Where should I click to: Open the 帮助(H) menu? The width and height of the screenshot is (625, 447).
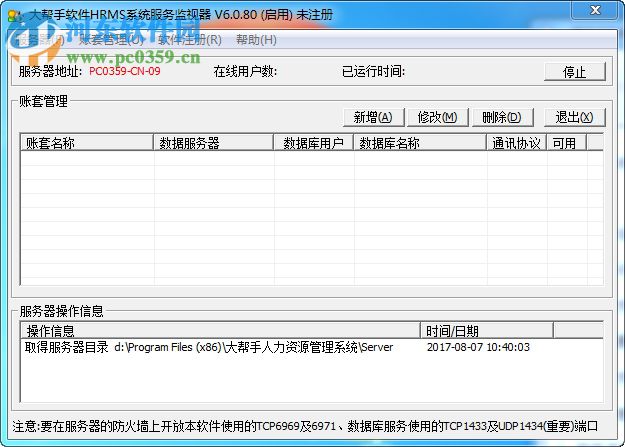(256, 40)
